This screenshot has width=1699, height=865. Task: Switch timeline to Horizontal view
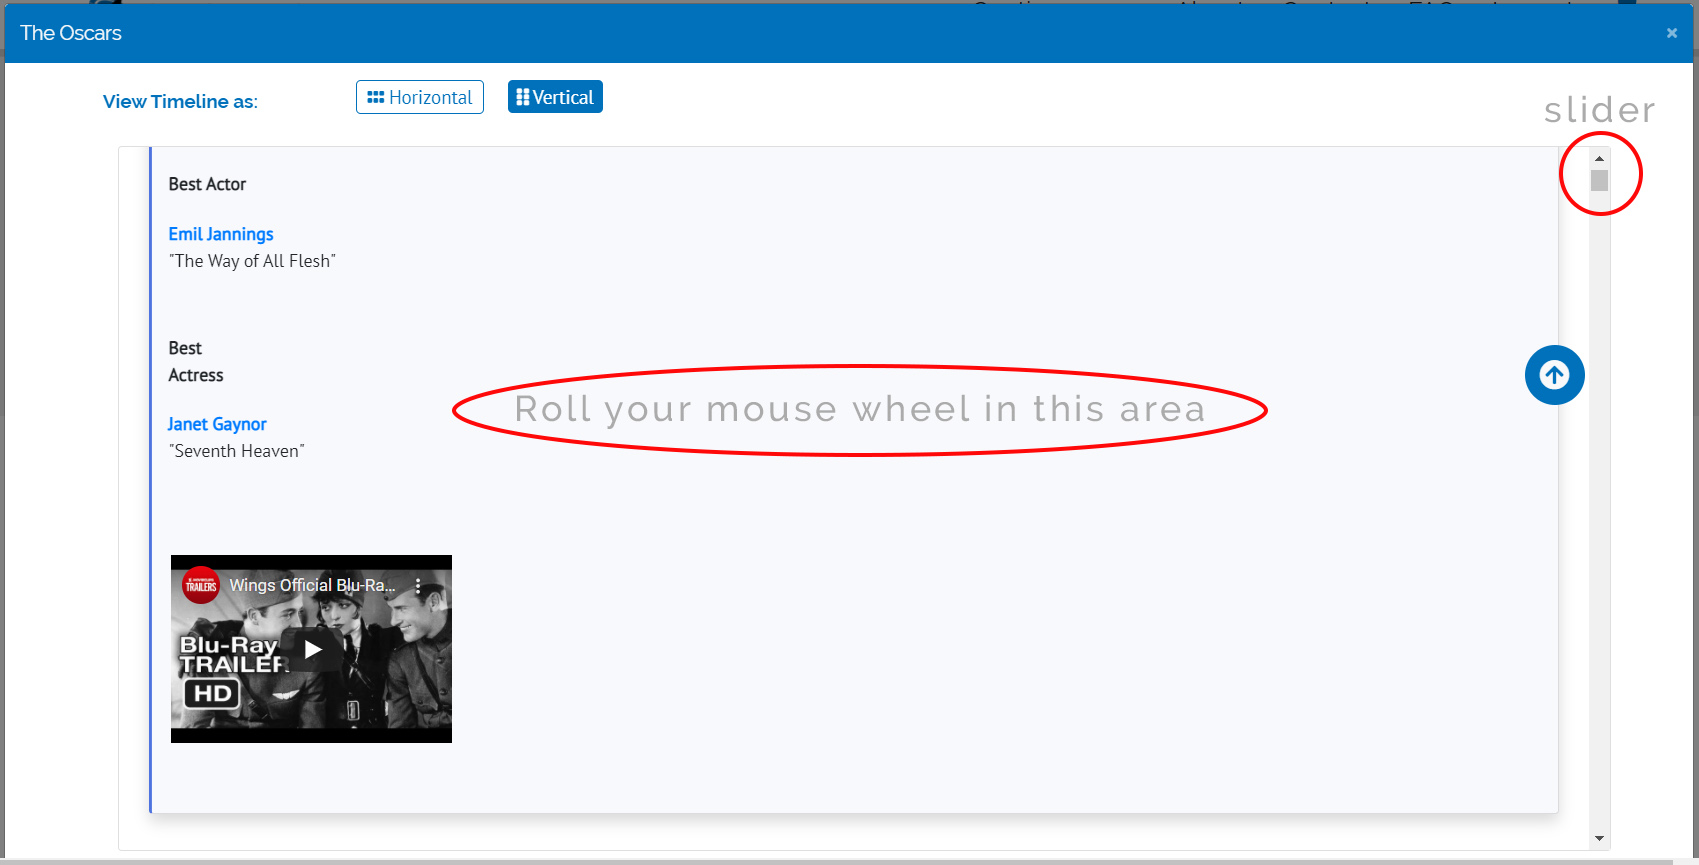click(420, 97)
